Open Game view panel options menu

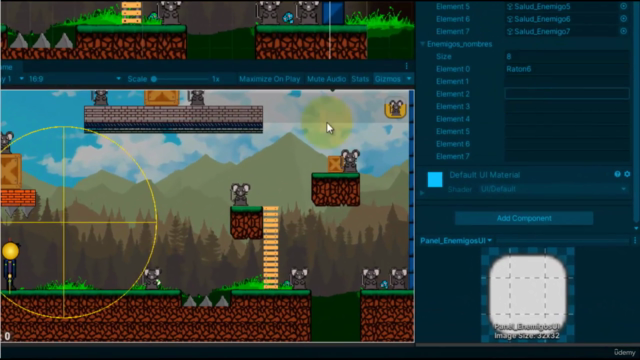click(x=407, y=66)
